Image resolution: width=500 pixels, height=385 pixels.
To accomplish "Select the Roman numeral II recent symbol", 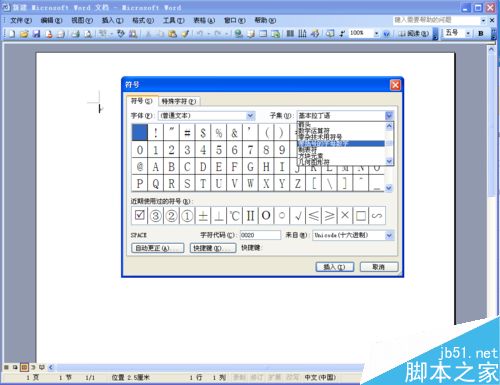I will 250,215.
